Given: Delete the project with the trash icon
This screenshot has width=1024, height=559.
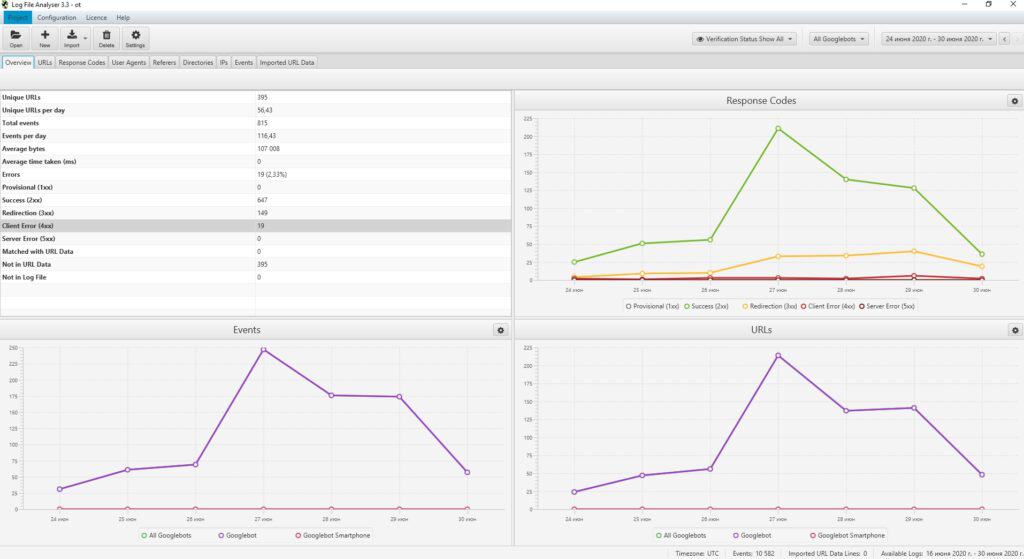Looking at the screenshot, I should pyautogui.click(x=106, y=39).
